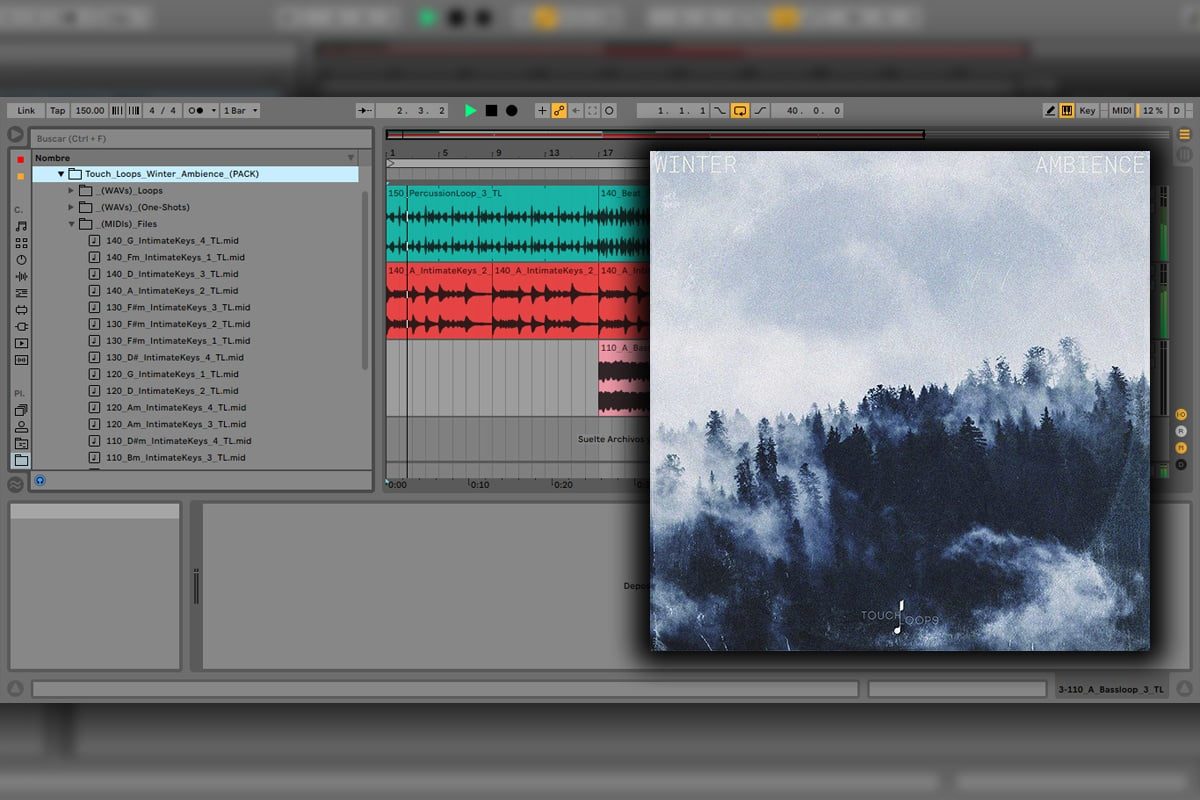Toggle the MIDI Arrangement Overdub plus button
The height and width of the screenshot is (800, 1200).
click(x=542, y=111)
